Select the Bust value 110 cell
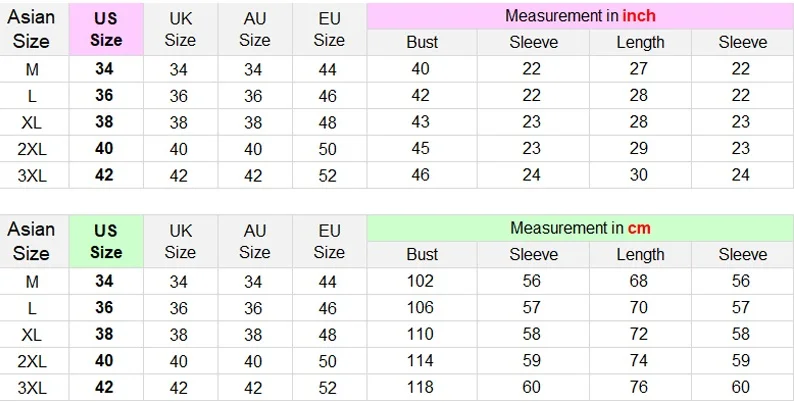 pyautogui.click(x=422, y=335)
